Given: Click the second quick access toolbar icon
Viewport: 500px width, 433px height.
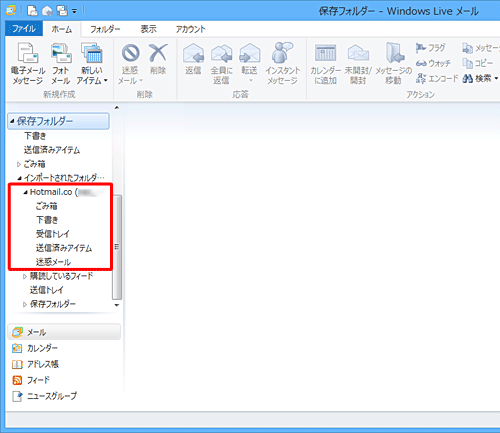Looking at the screenshot, I should click(x=47, y=11).
